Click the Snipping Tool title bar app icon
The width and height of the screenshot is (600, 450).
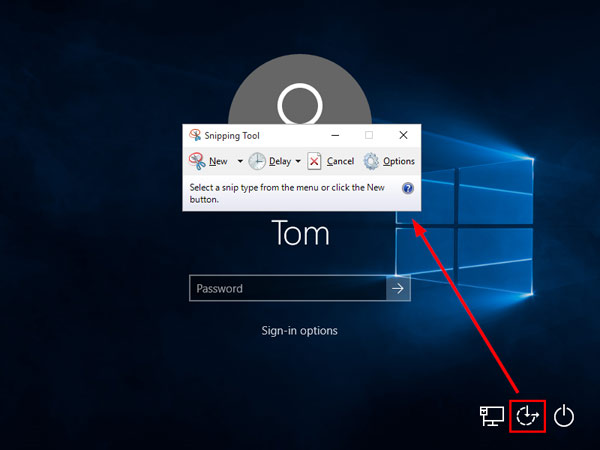195,135
